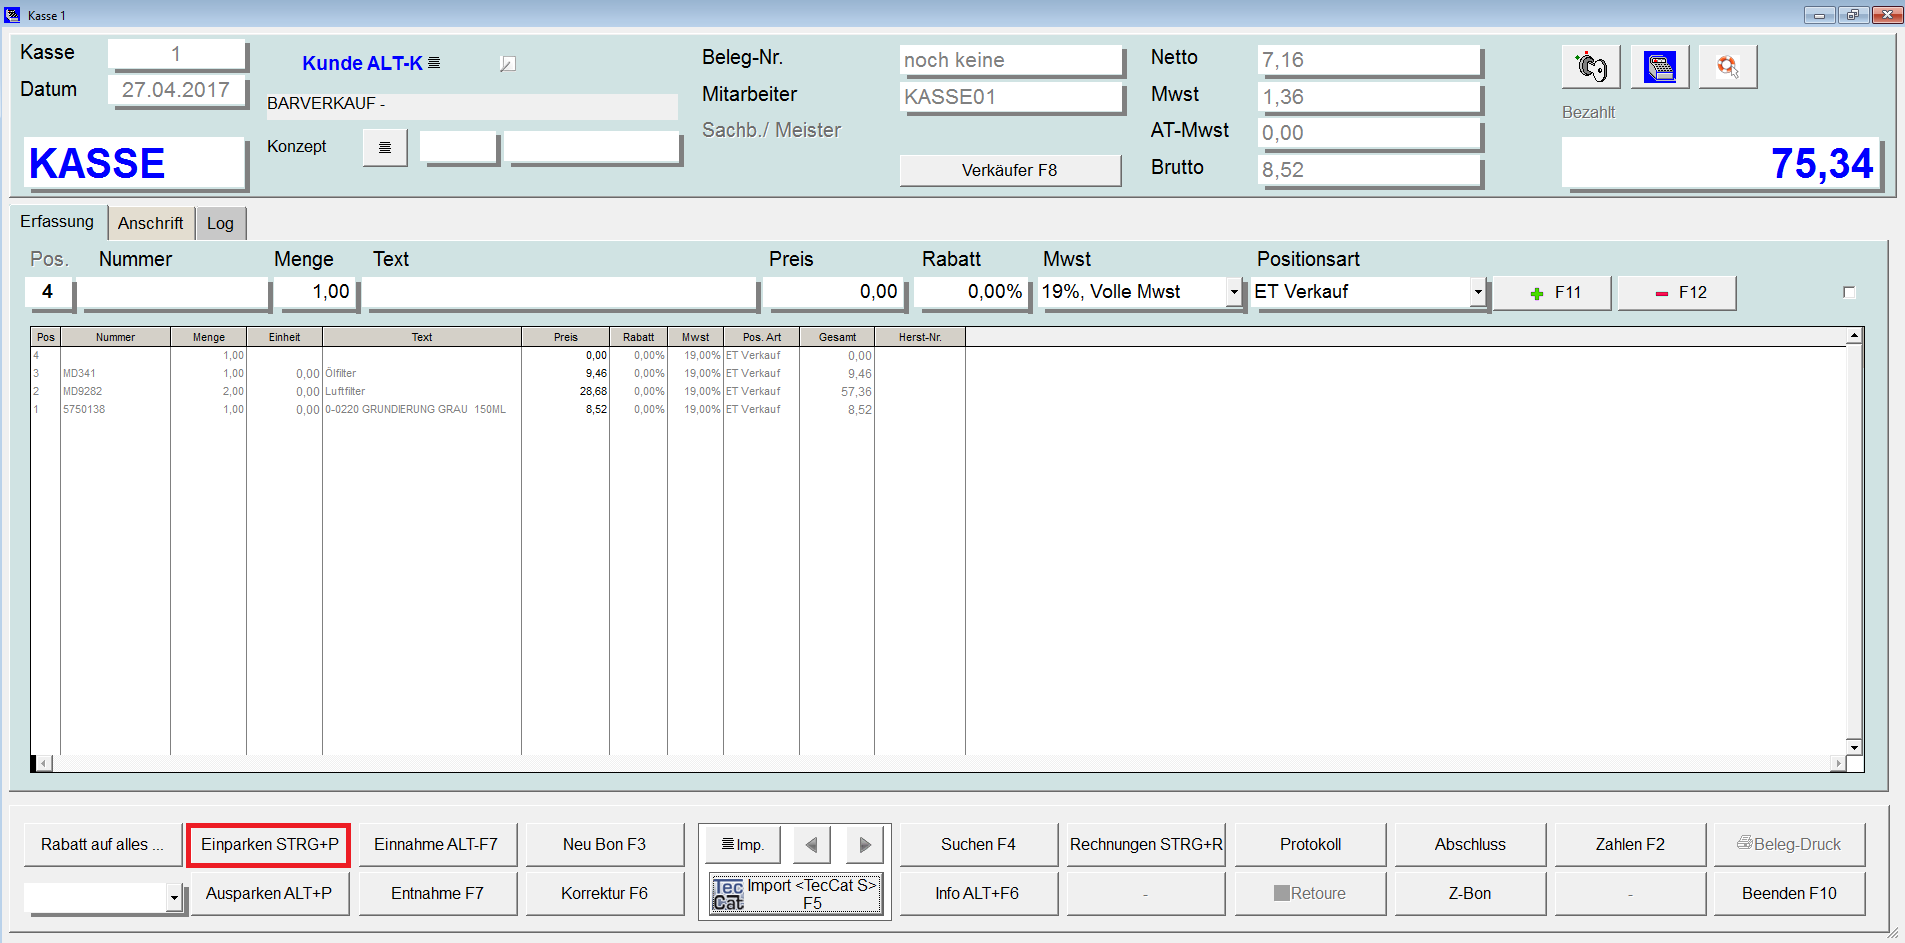Image resolution: width=1905 pixels, height=943 pixels.
Task: Click the Verkäufer F8 button
Action: [1009, 170]
